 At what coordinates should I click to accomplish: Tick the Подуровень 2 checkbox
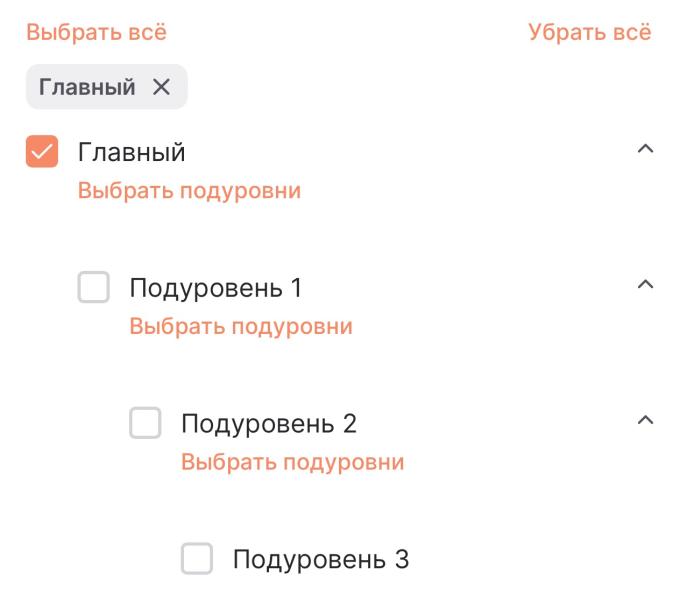pyautogui.click(x=145, y=424)
